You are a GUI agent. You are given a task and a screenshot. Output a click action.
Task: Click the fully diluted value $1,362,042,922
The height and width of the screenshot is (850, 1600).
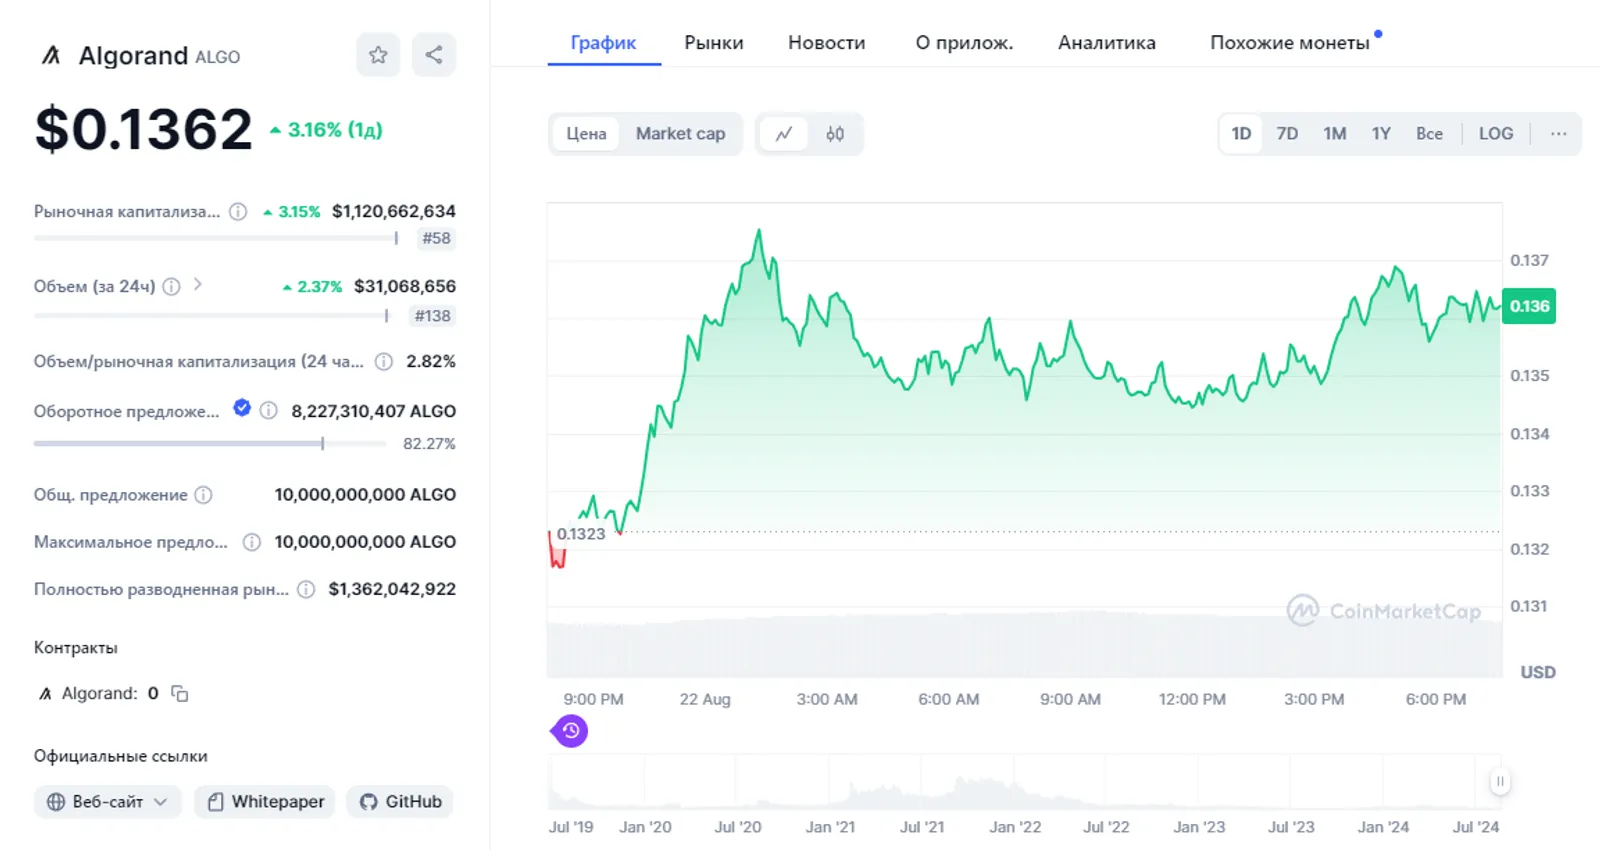click(x=392, y=589)
